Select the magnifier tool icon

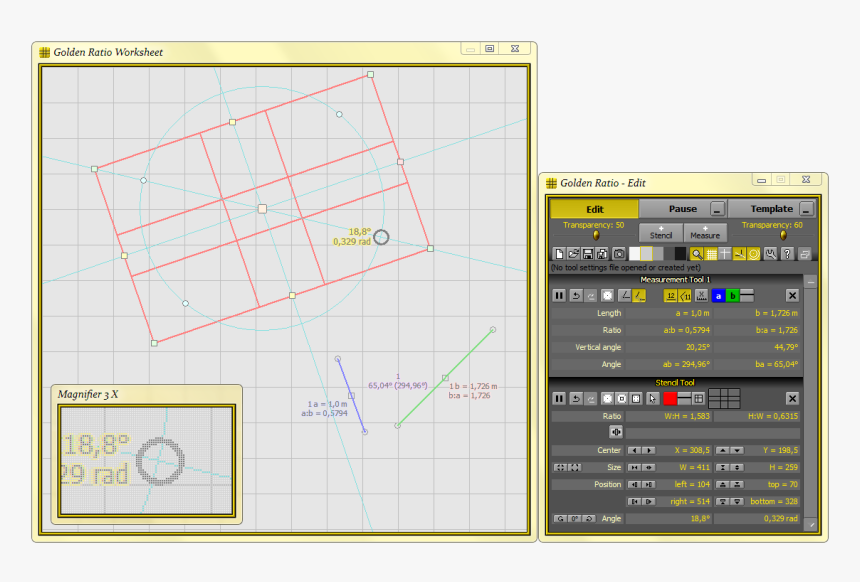(696, 253)
